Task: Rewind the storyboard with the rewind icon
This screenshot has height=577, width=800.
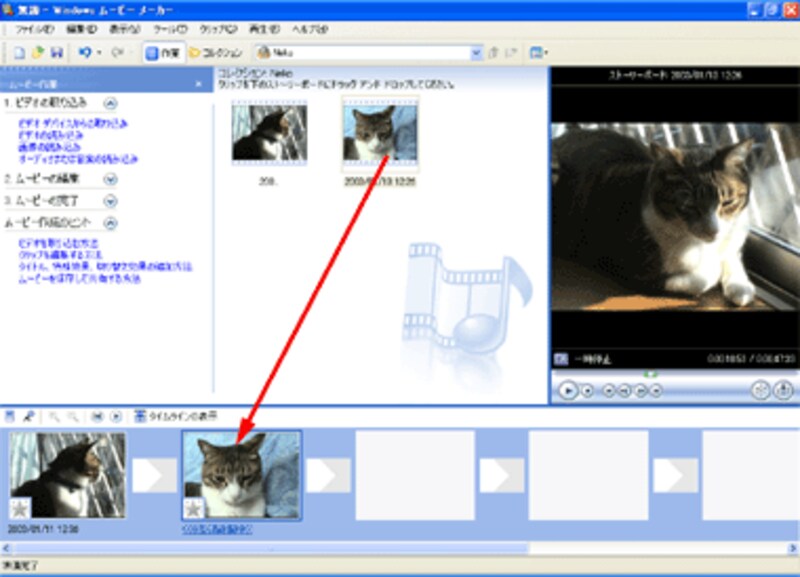Action: tap(97, 417)
